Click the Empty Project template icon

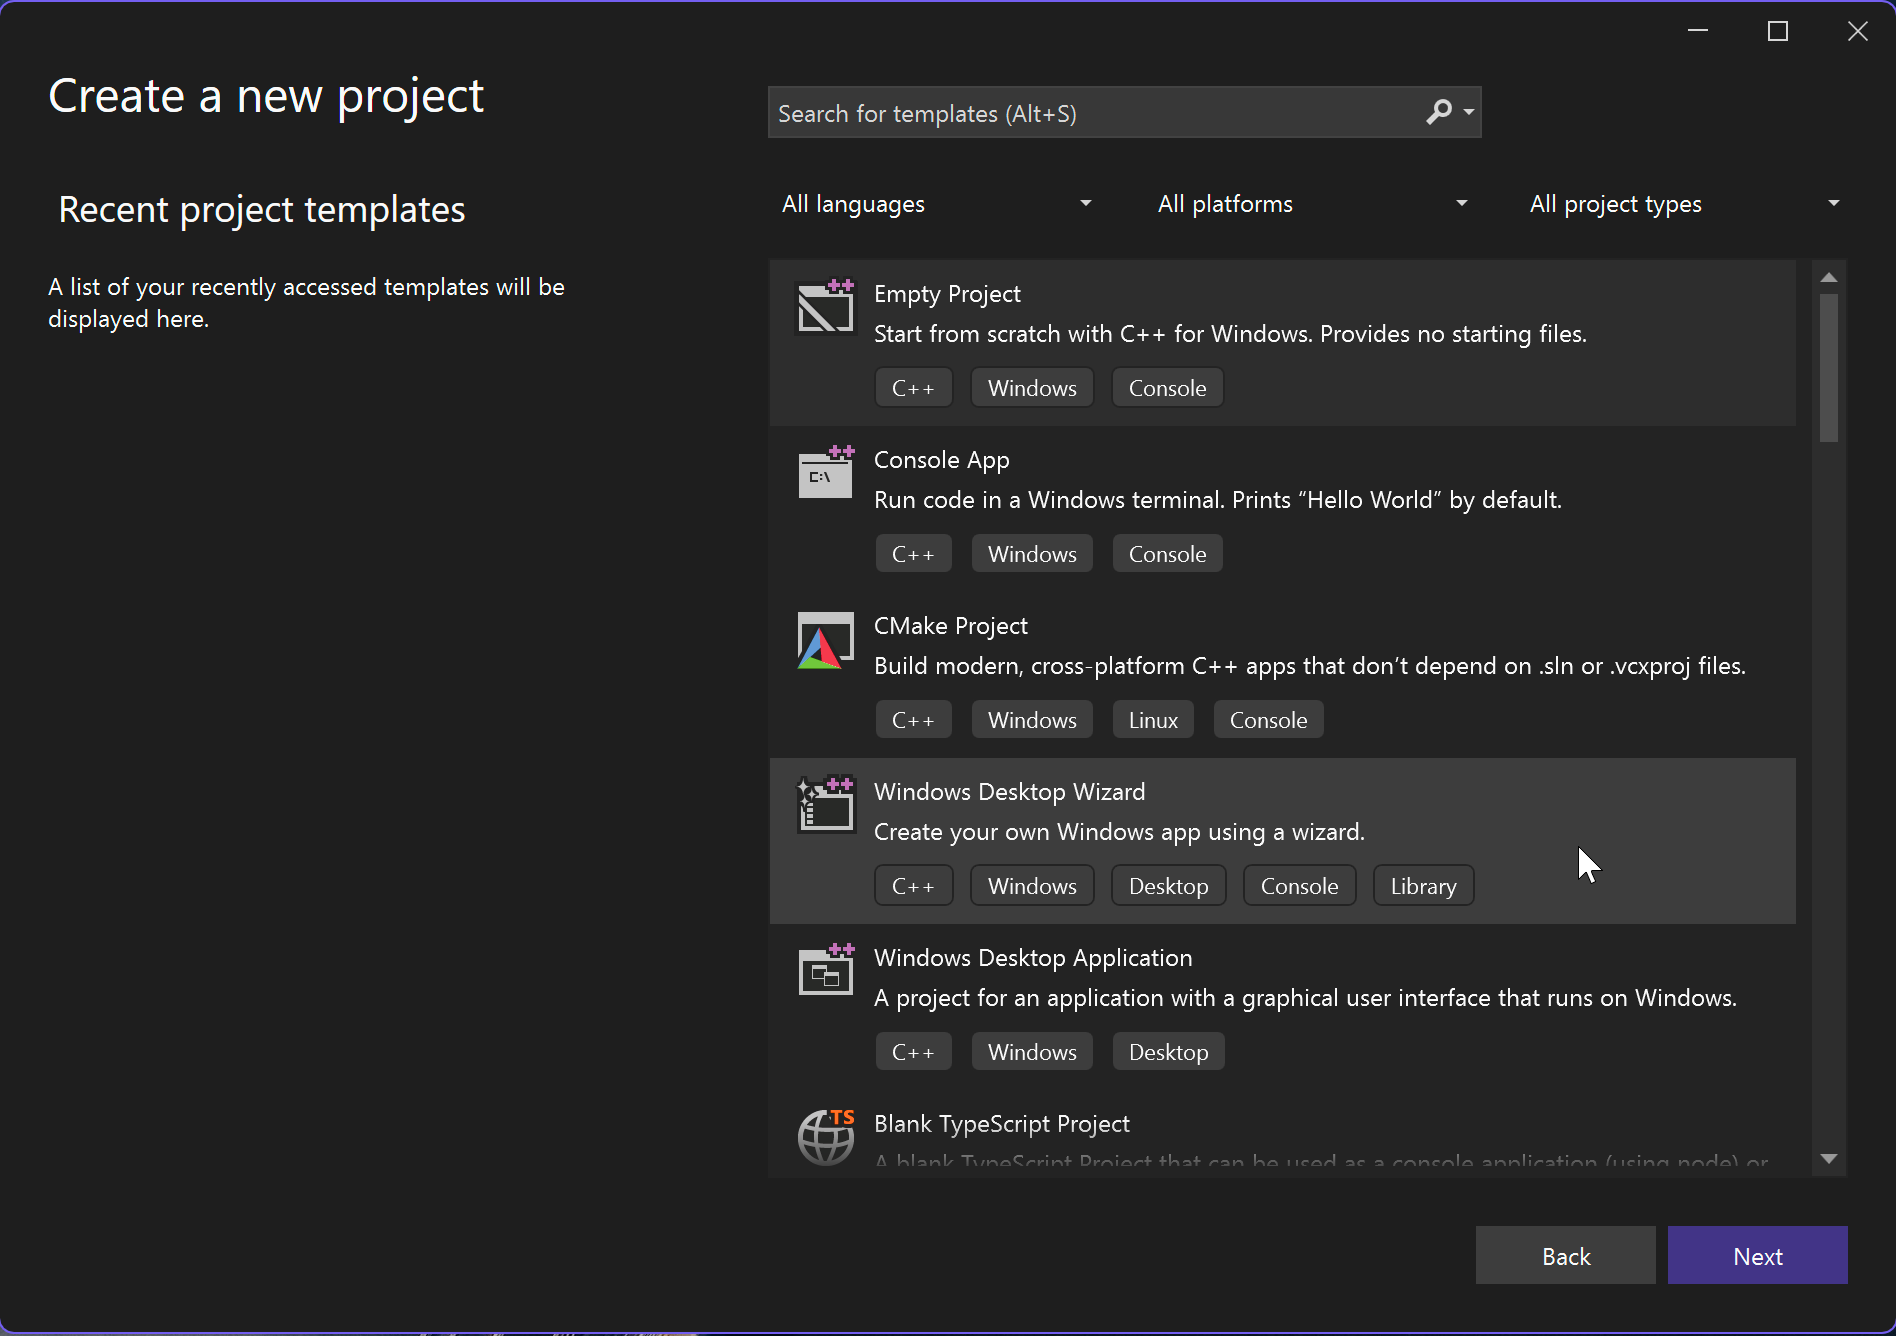(826, 306)
